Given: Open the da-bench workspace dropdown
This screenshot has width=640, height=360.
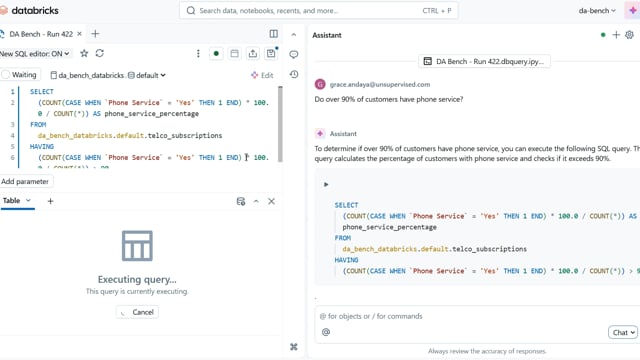Looking at the screenshot, I should [x=597, y=11].
